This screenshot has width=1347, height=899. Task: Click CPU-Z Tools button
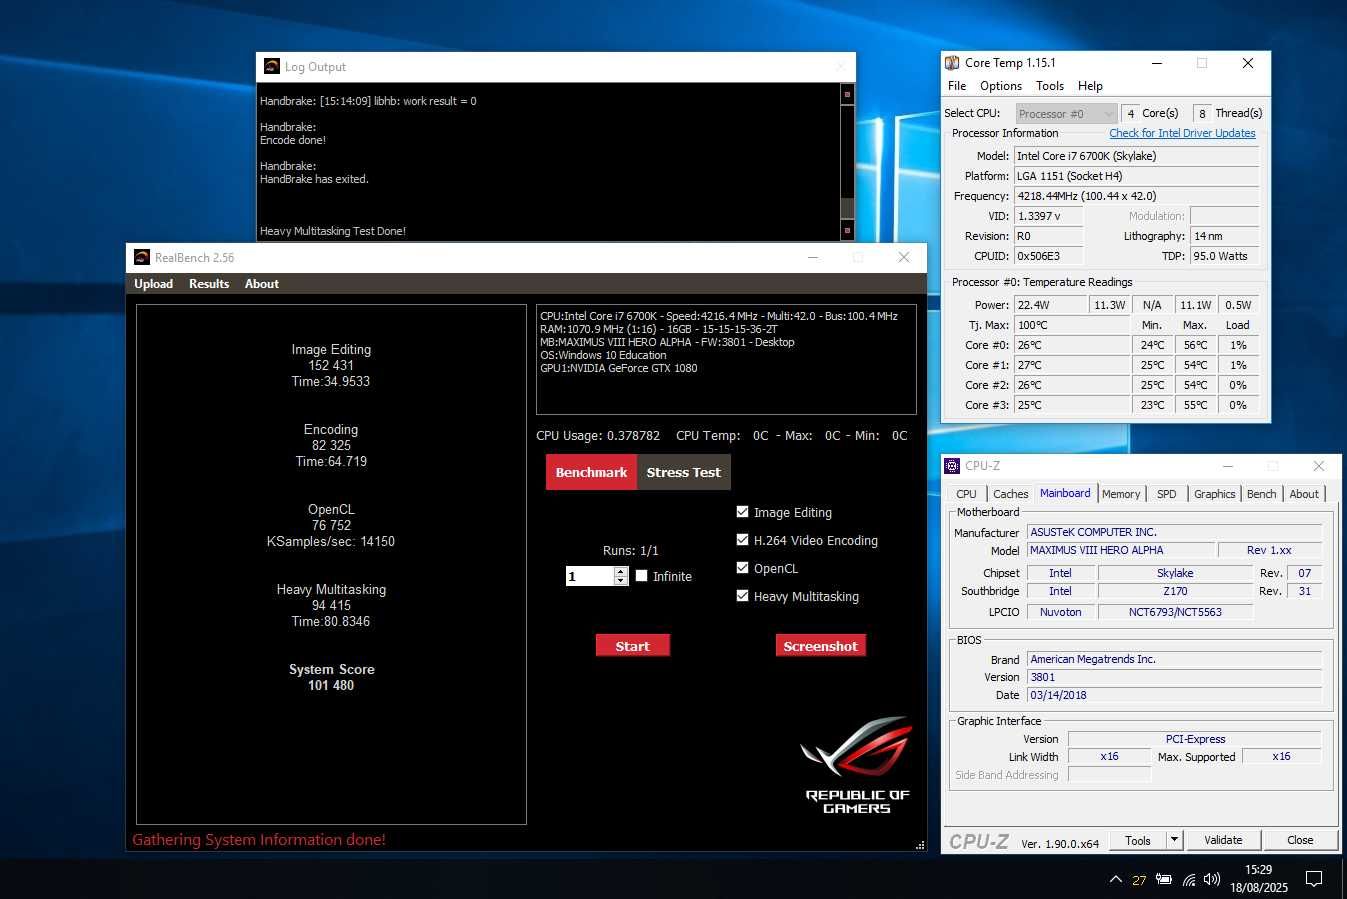(1138, 840)
